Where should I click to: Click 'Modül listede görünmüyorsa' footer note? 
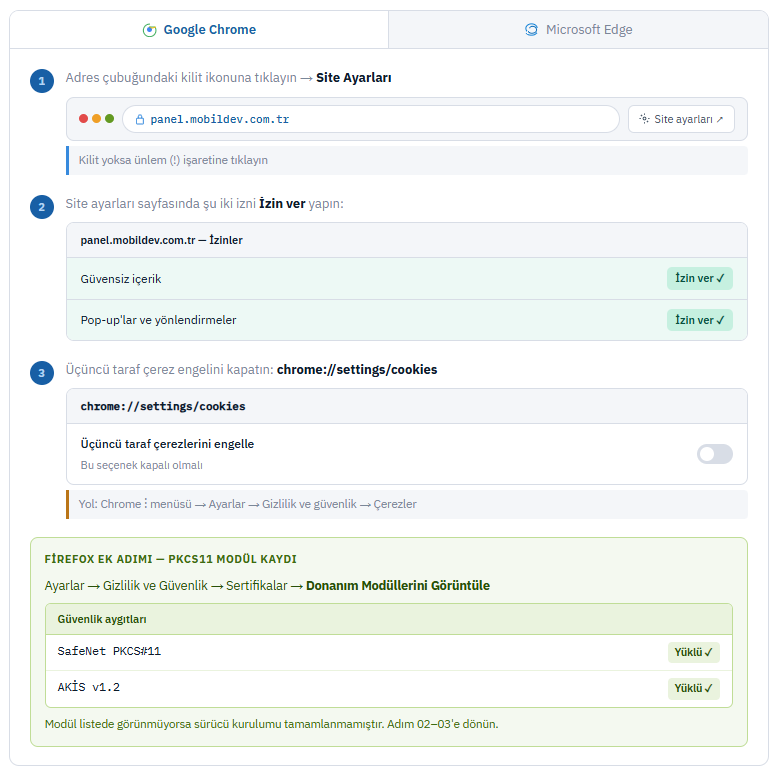[x=272, y=724]
